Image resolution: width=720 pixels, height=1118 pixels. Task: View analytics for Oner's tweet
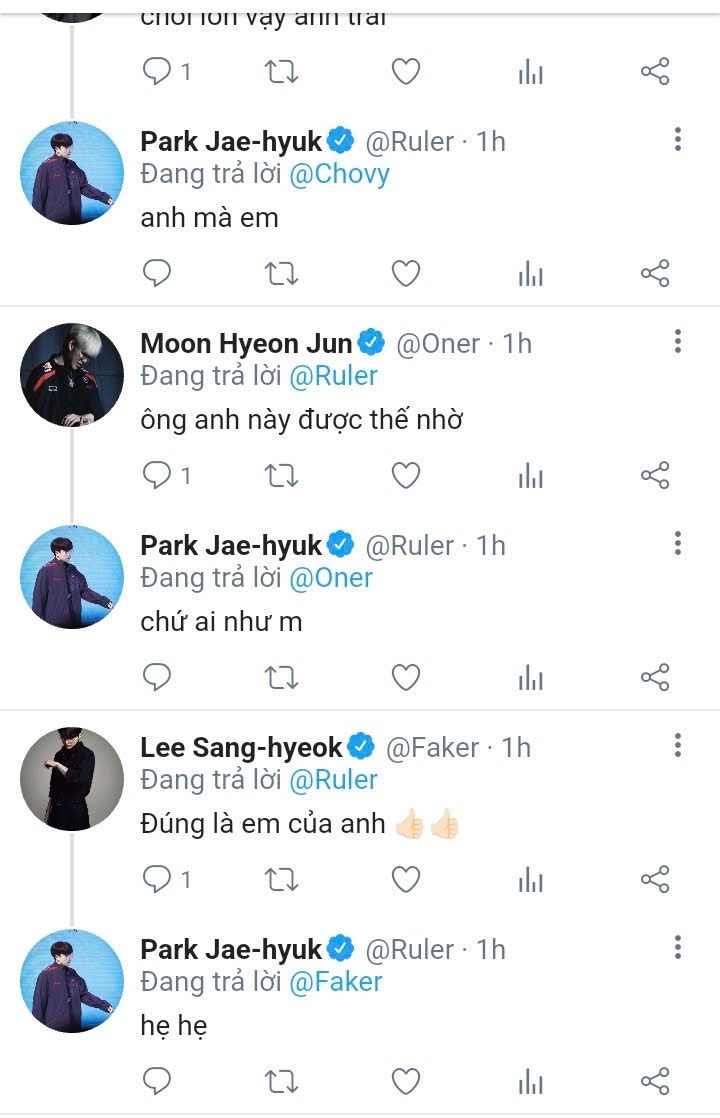(x=530, y=475)
